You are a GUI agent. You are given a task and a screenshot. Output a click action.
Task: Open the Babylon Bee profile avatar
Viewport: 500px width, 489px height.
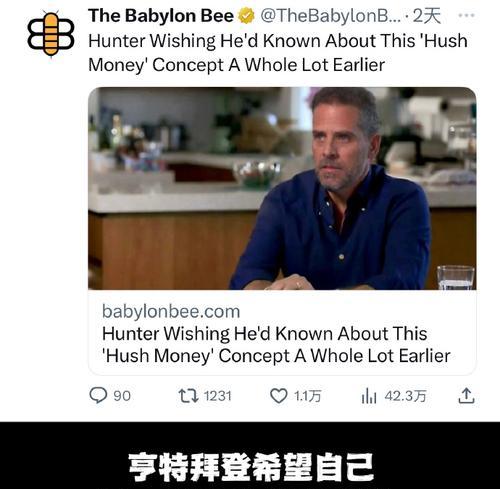[51, 34]
